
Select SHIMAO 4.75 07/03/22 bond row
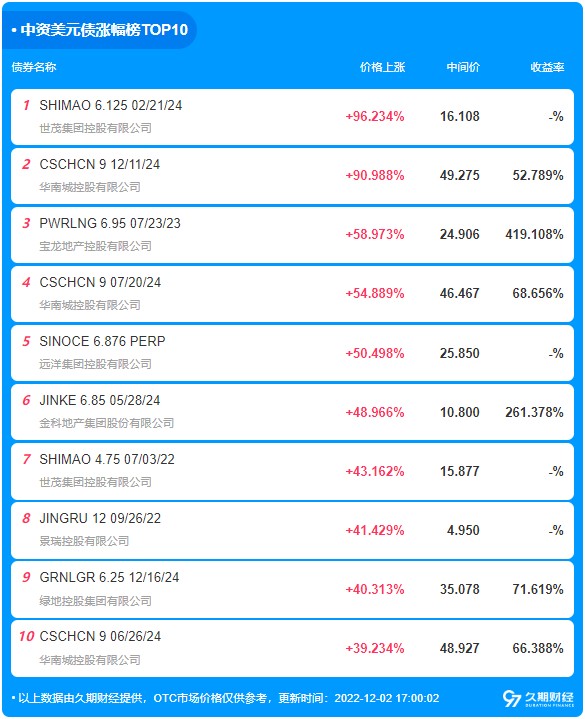pyautogui.click(x=292, y=471)
